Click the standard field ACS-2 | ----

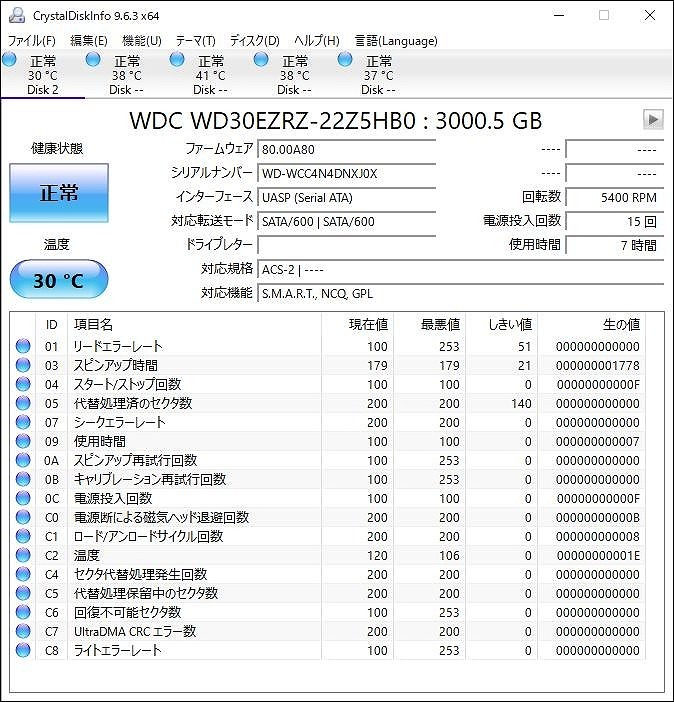click(x=460, y=270)
